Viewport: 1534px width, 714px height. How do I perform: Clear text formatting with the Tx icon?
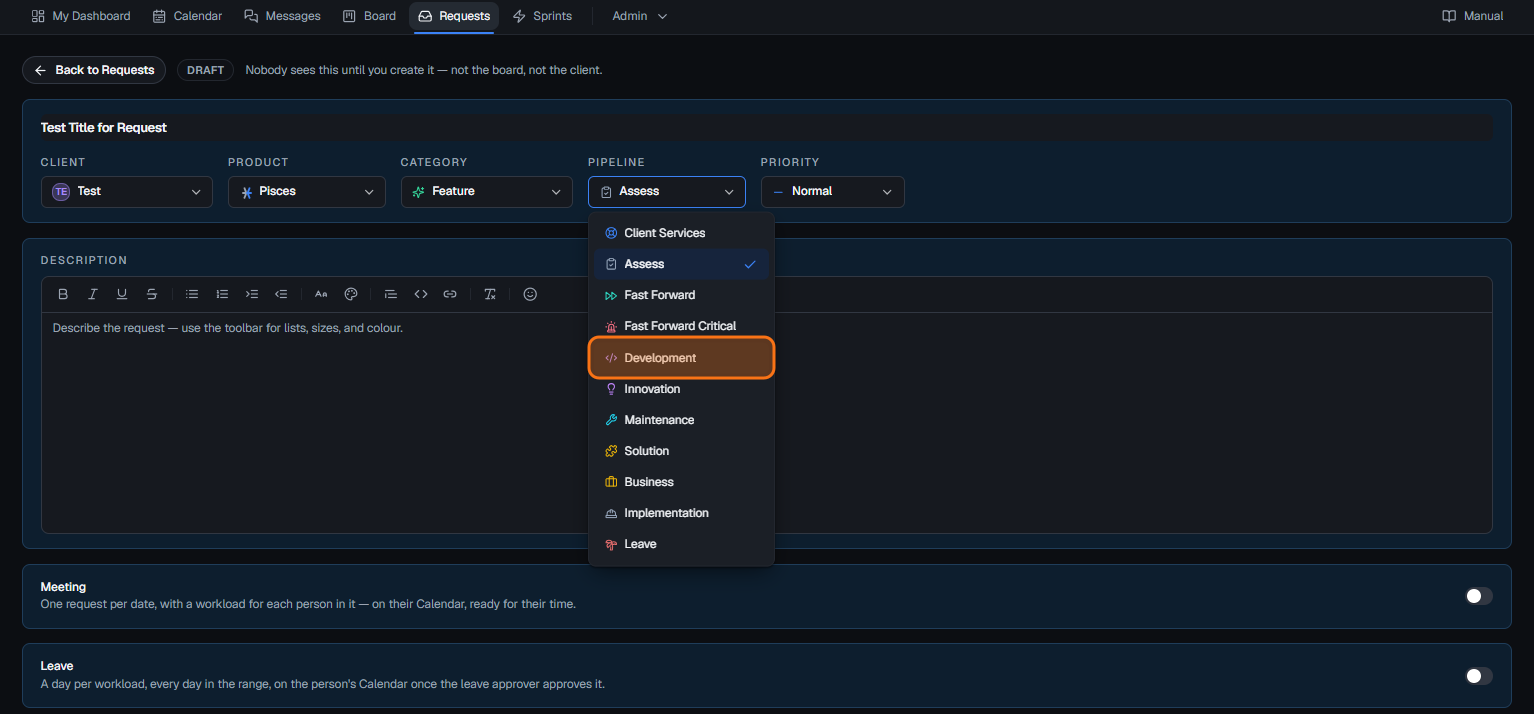490,294
